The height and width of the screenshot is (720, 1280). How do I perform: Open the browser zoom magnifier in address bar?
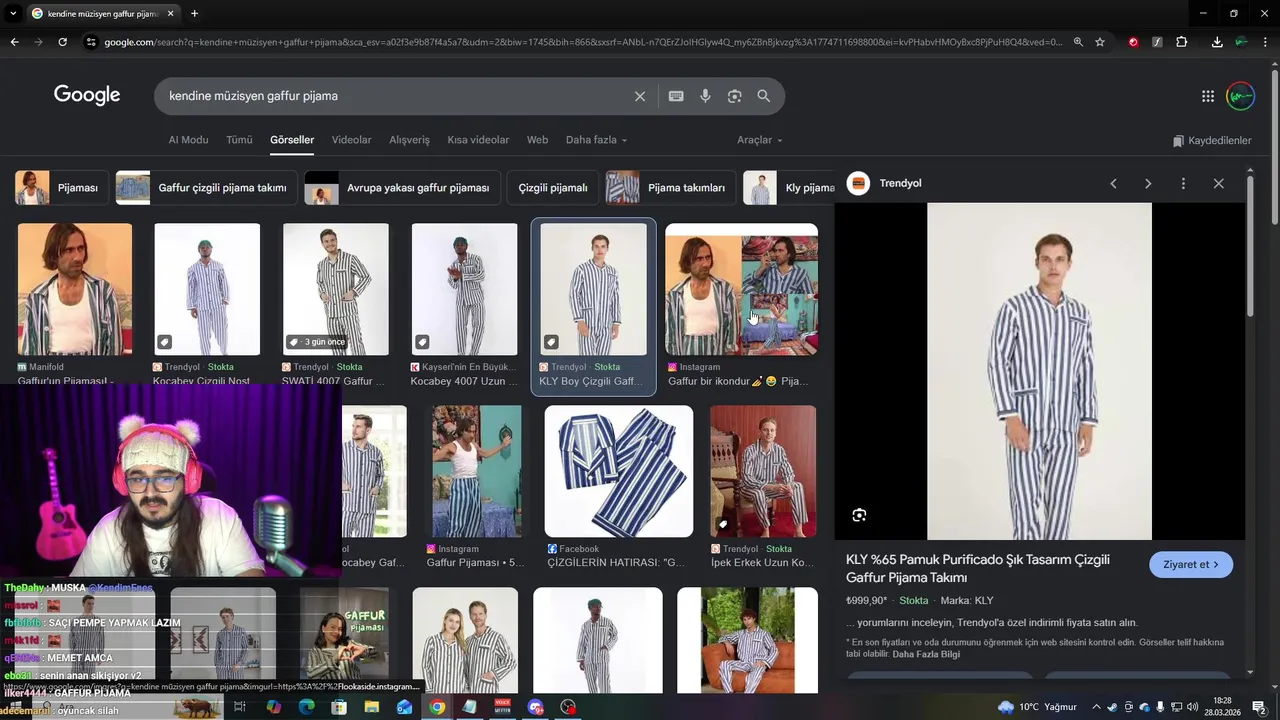click(1078, 42)
